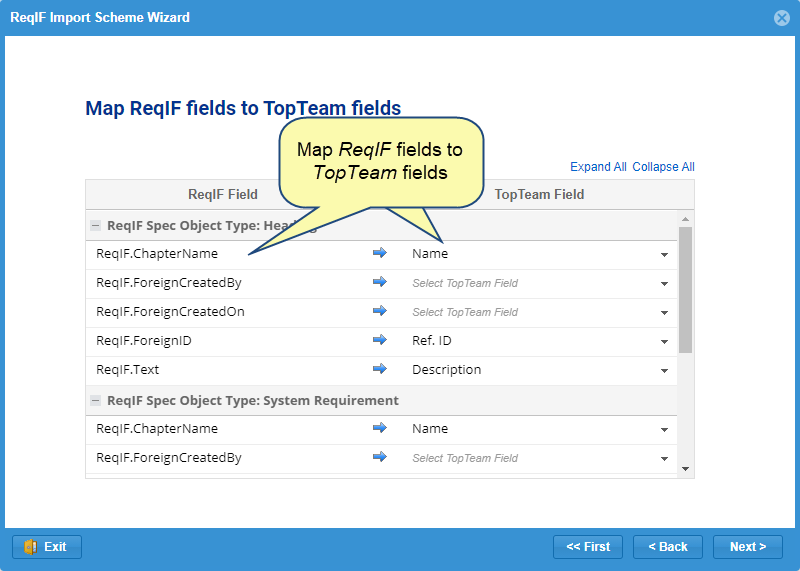
Task: Click mapping arrow icon for Heading ReqIF.ForeignCreatedBy
Action: coord(380,282)
